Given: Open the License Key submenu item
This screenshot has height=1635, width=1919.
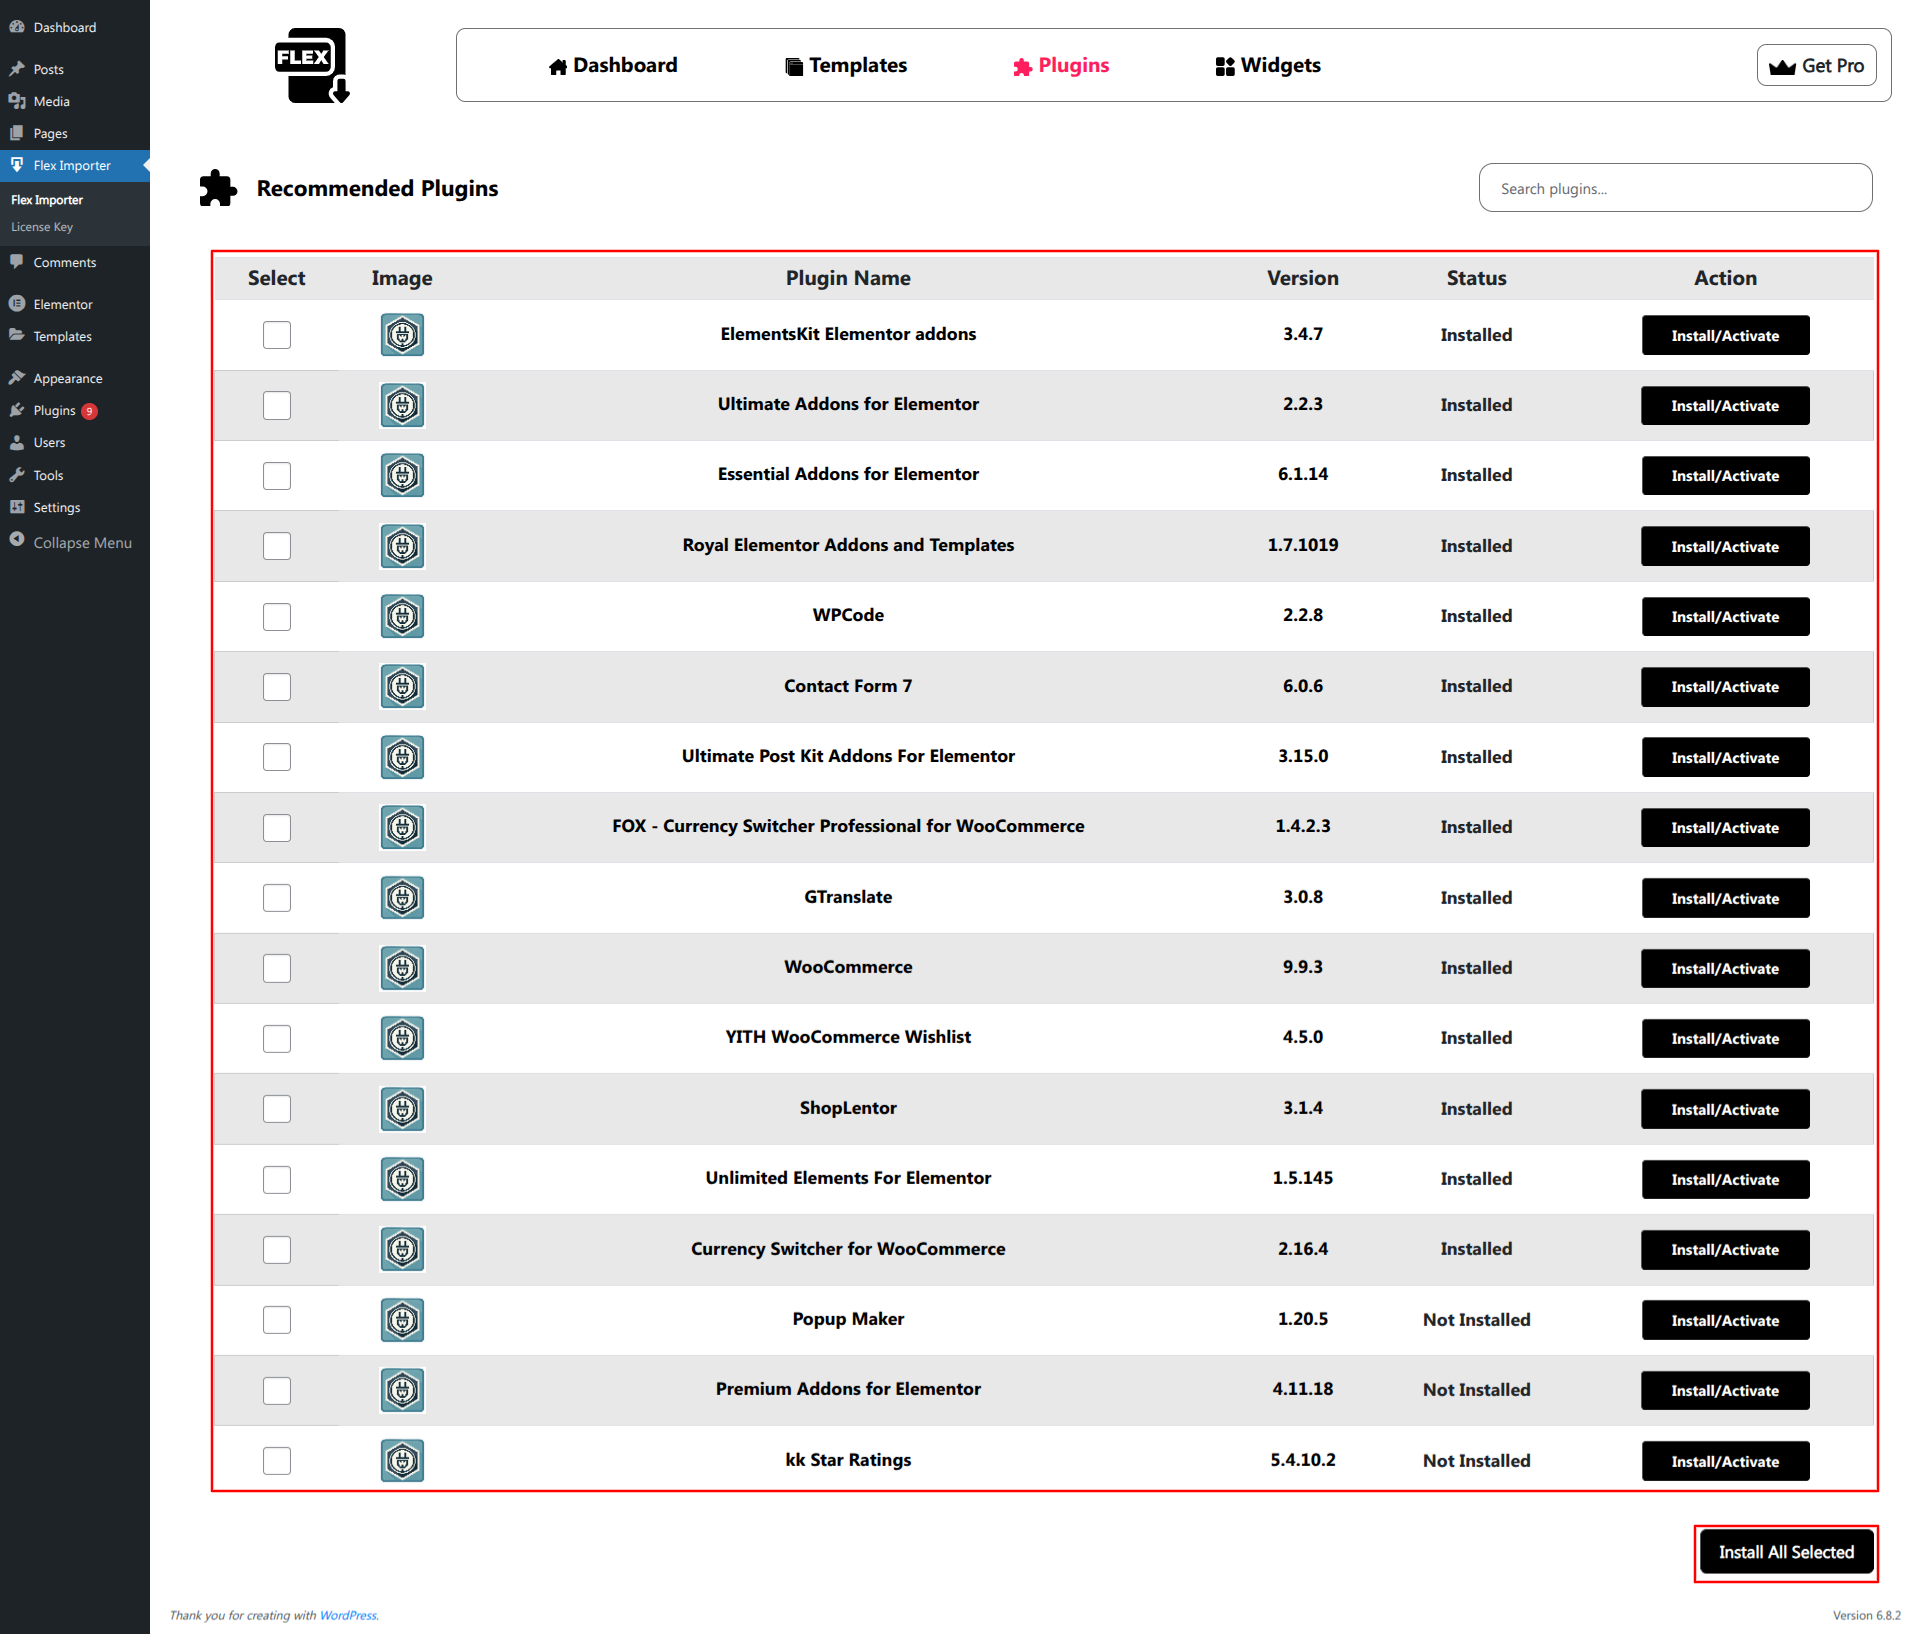Looking at the screenshot, I should tap(42, 227).
